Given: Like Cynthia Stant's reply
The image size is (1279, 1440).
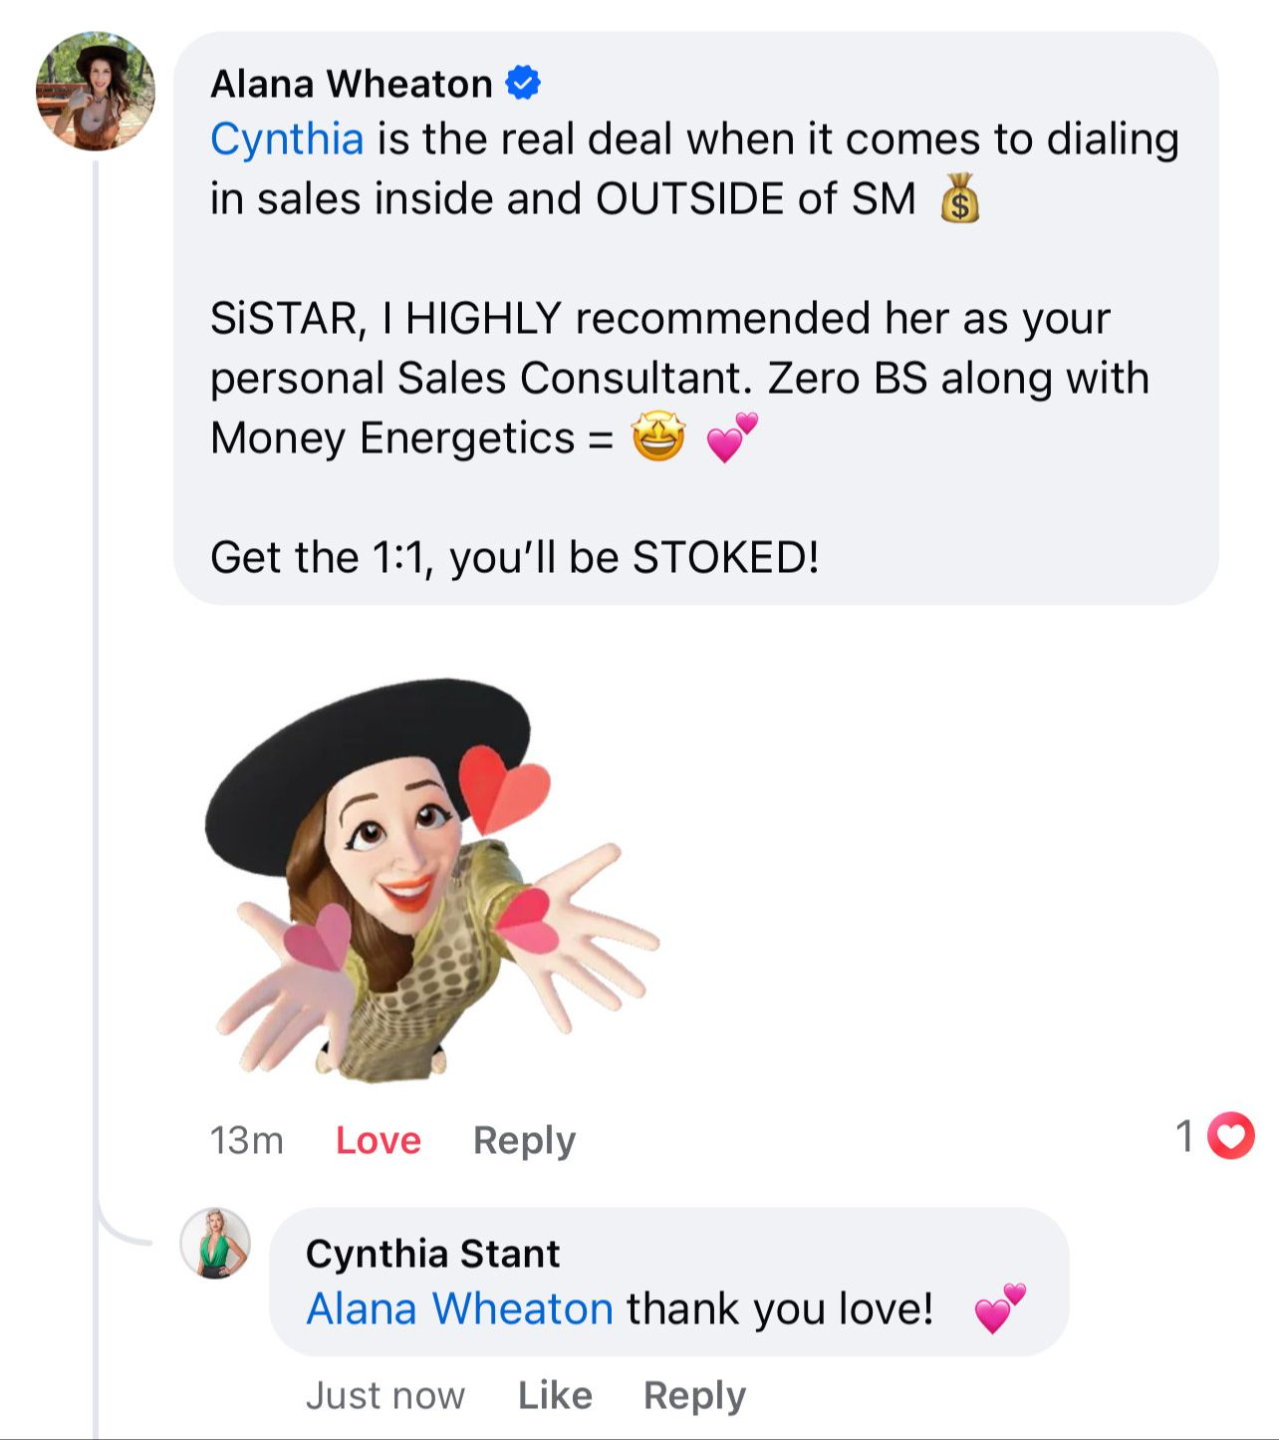Looking at the screenshot, I should [555, 1395].
